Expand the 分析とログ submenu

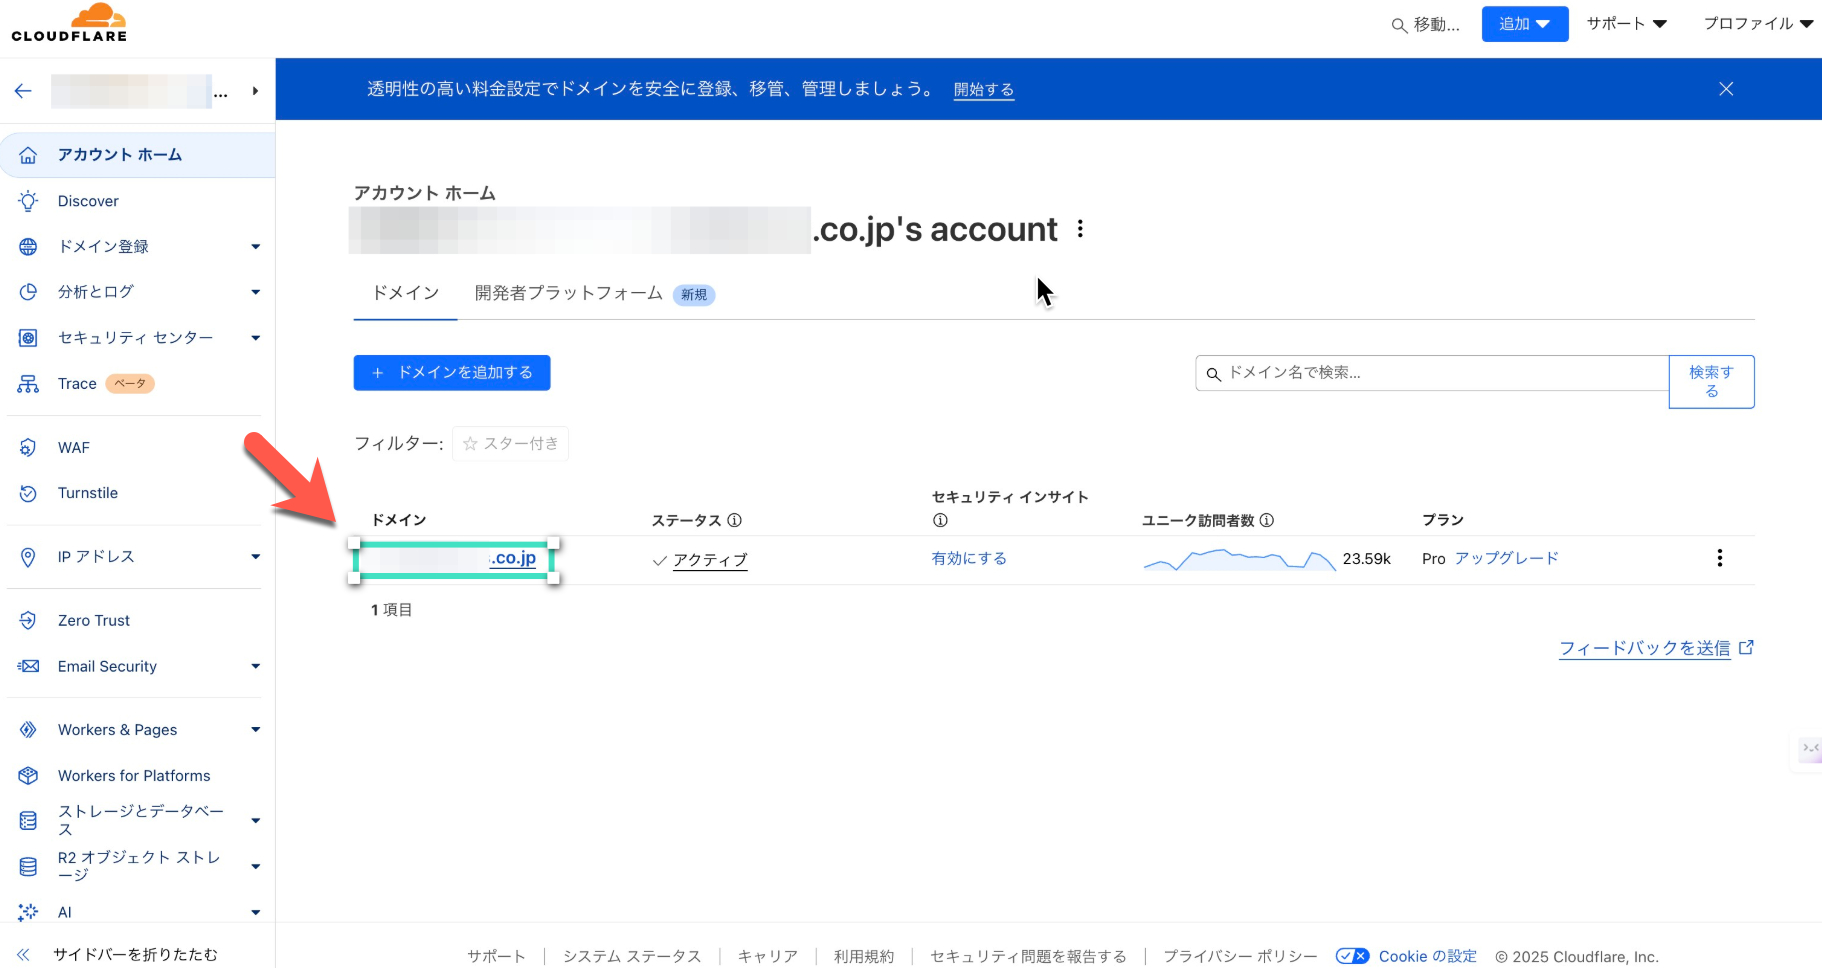point(256,292)
